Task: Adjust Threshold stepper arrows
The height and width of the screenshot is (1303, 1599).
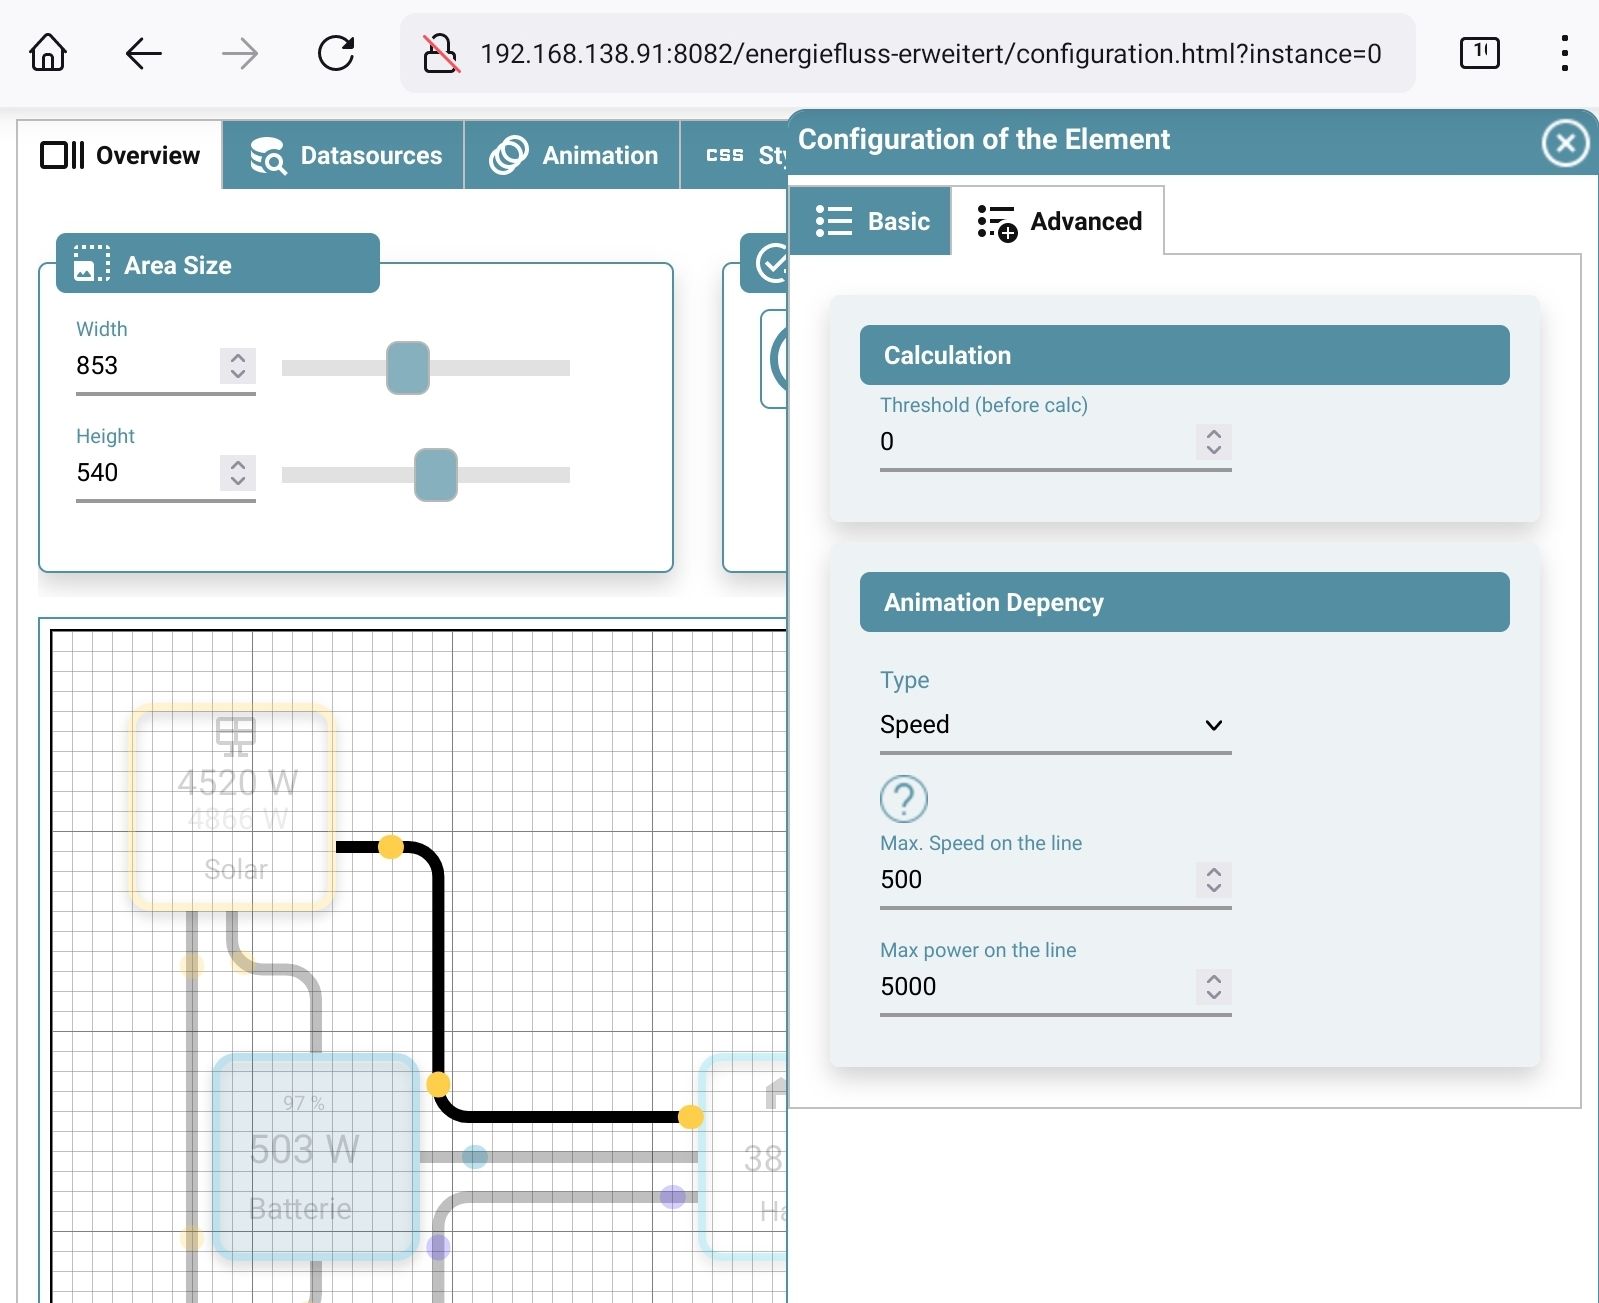Action: [1214, 442]
